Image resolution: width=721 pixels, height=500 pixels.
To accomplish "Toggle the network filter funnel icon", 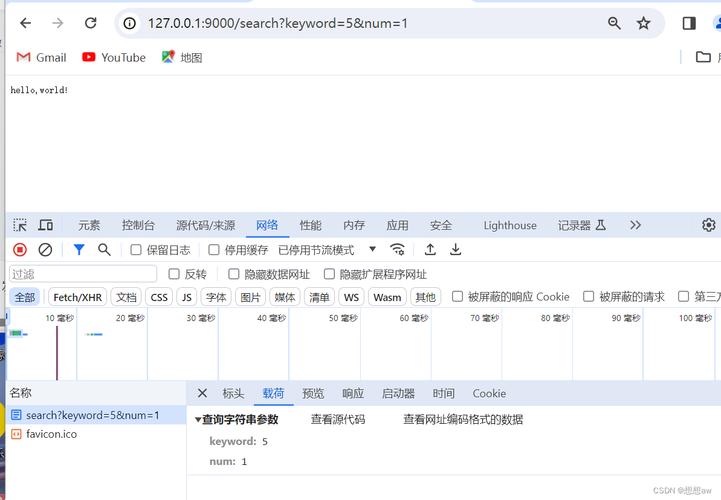I will 79,250.
